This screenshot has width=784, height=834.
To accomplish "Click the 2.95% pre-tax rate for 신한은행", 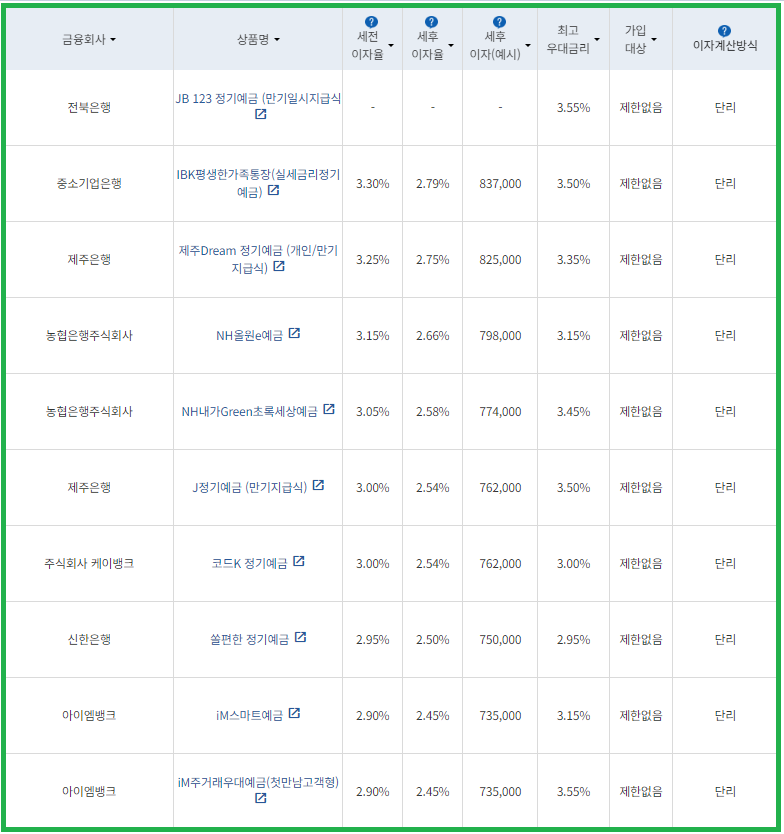I will click(x=372, y=640).
